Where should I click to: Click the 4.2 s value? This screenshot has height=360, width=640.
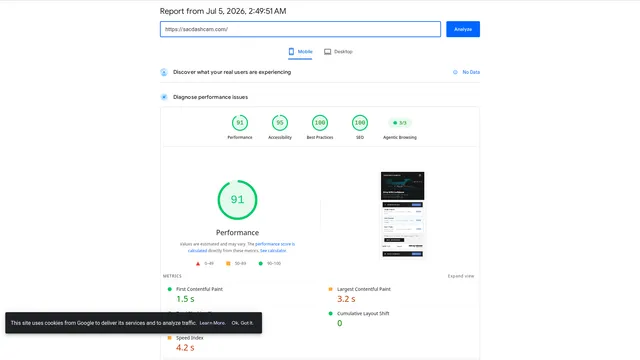185,348
